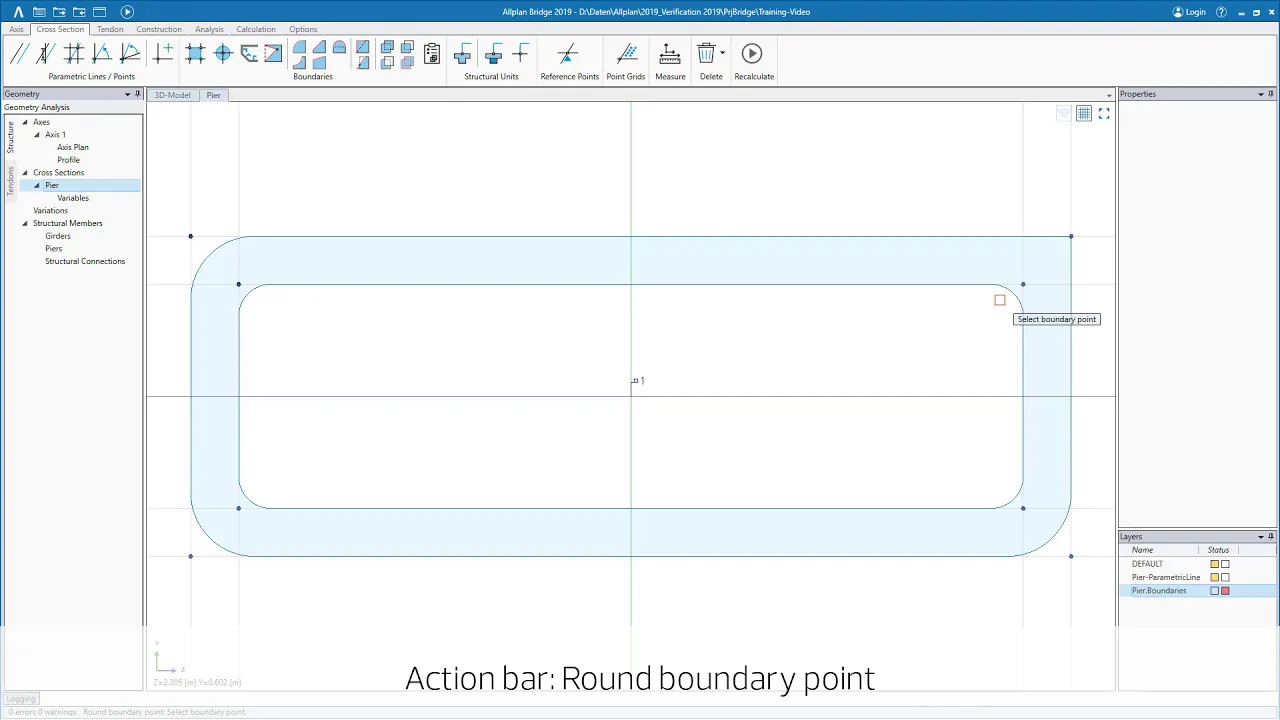Click the first Structural Units icon
This screenshot has width=1280, height=720.
tap(462, 53)
